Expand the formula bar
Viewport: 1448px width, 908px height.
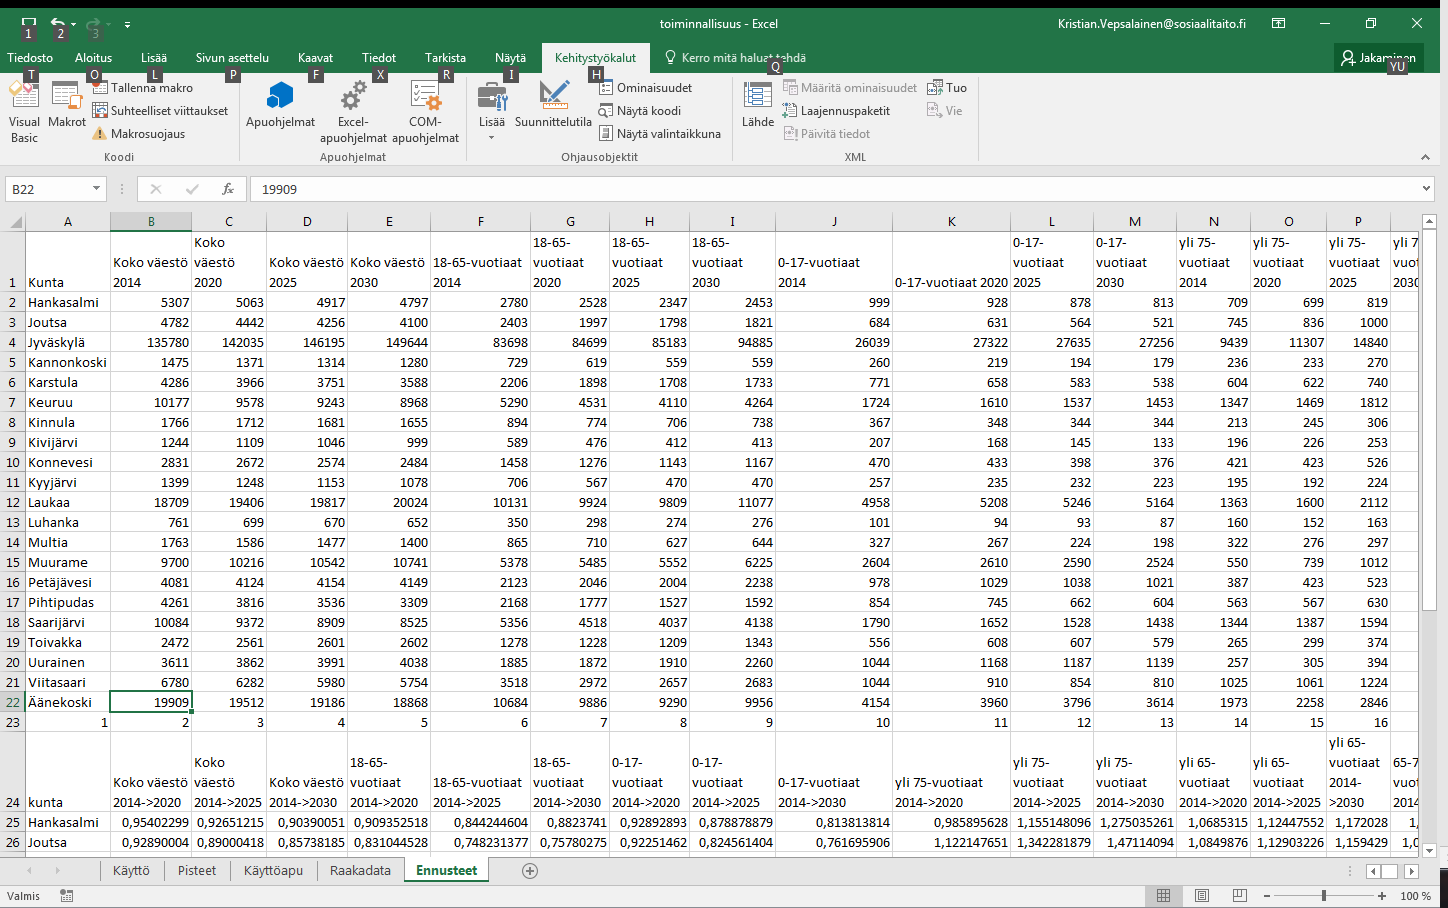[x=1426, y=189]
